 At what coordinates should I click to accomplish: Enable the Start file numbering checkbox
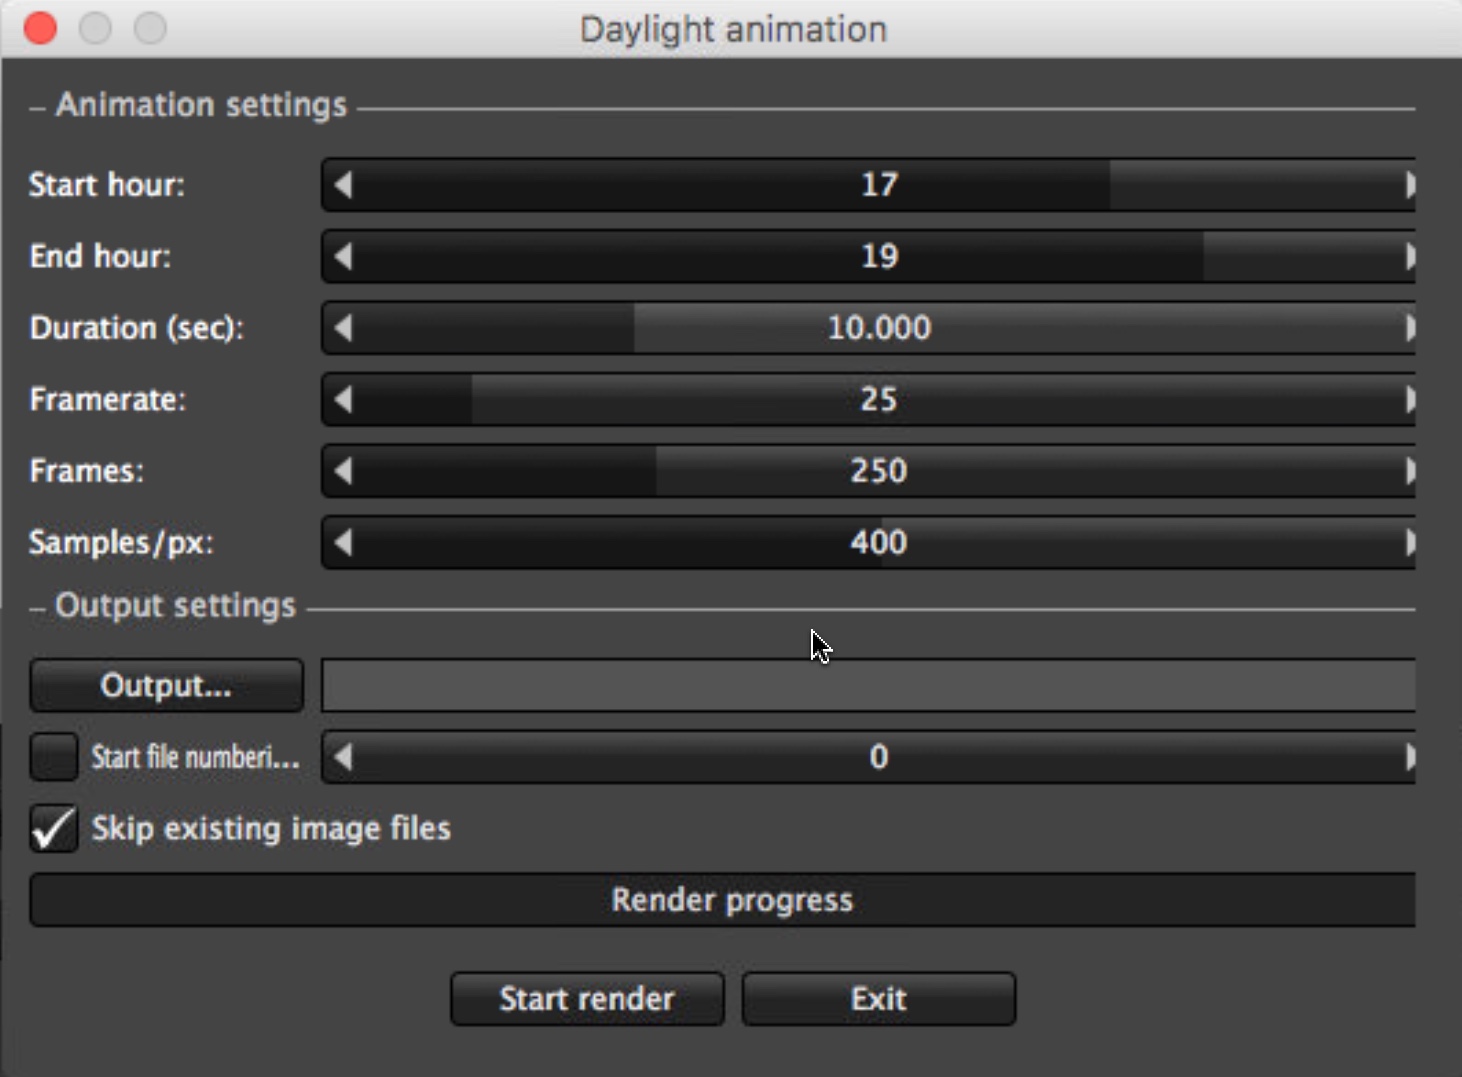coord(54,757)
